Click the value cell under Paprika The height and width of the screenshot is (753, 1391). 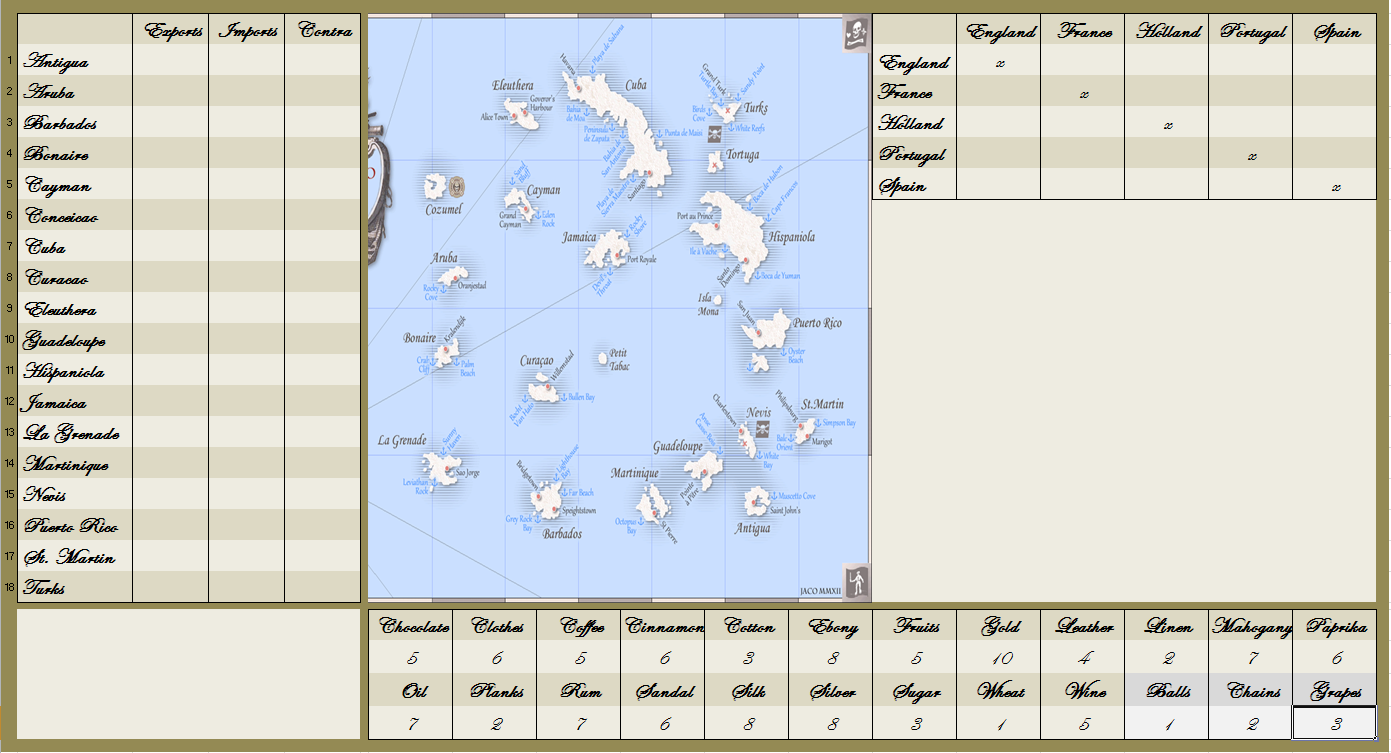point(1335,657)
